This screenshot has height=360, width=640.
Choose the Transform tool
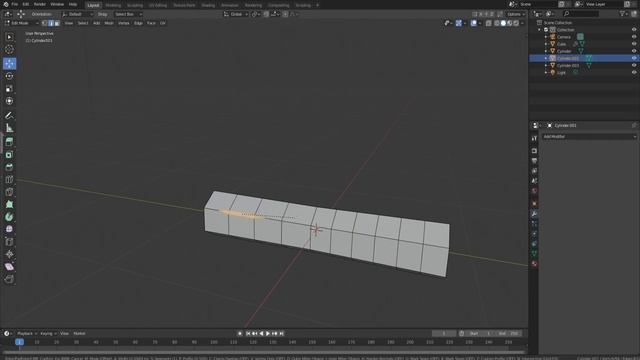[9, 101]
